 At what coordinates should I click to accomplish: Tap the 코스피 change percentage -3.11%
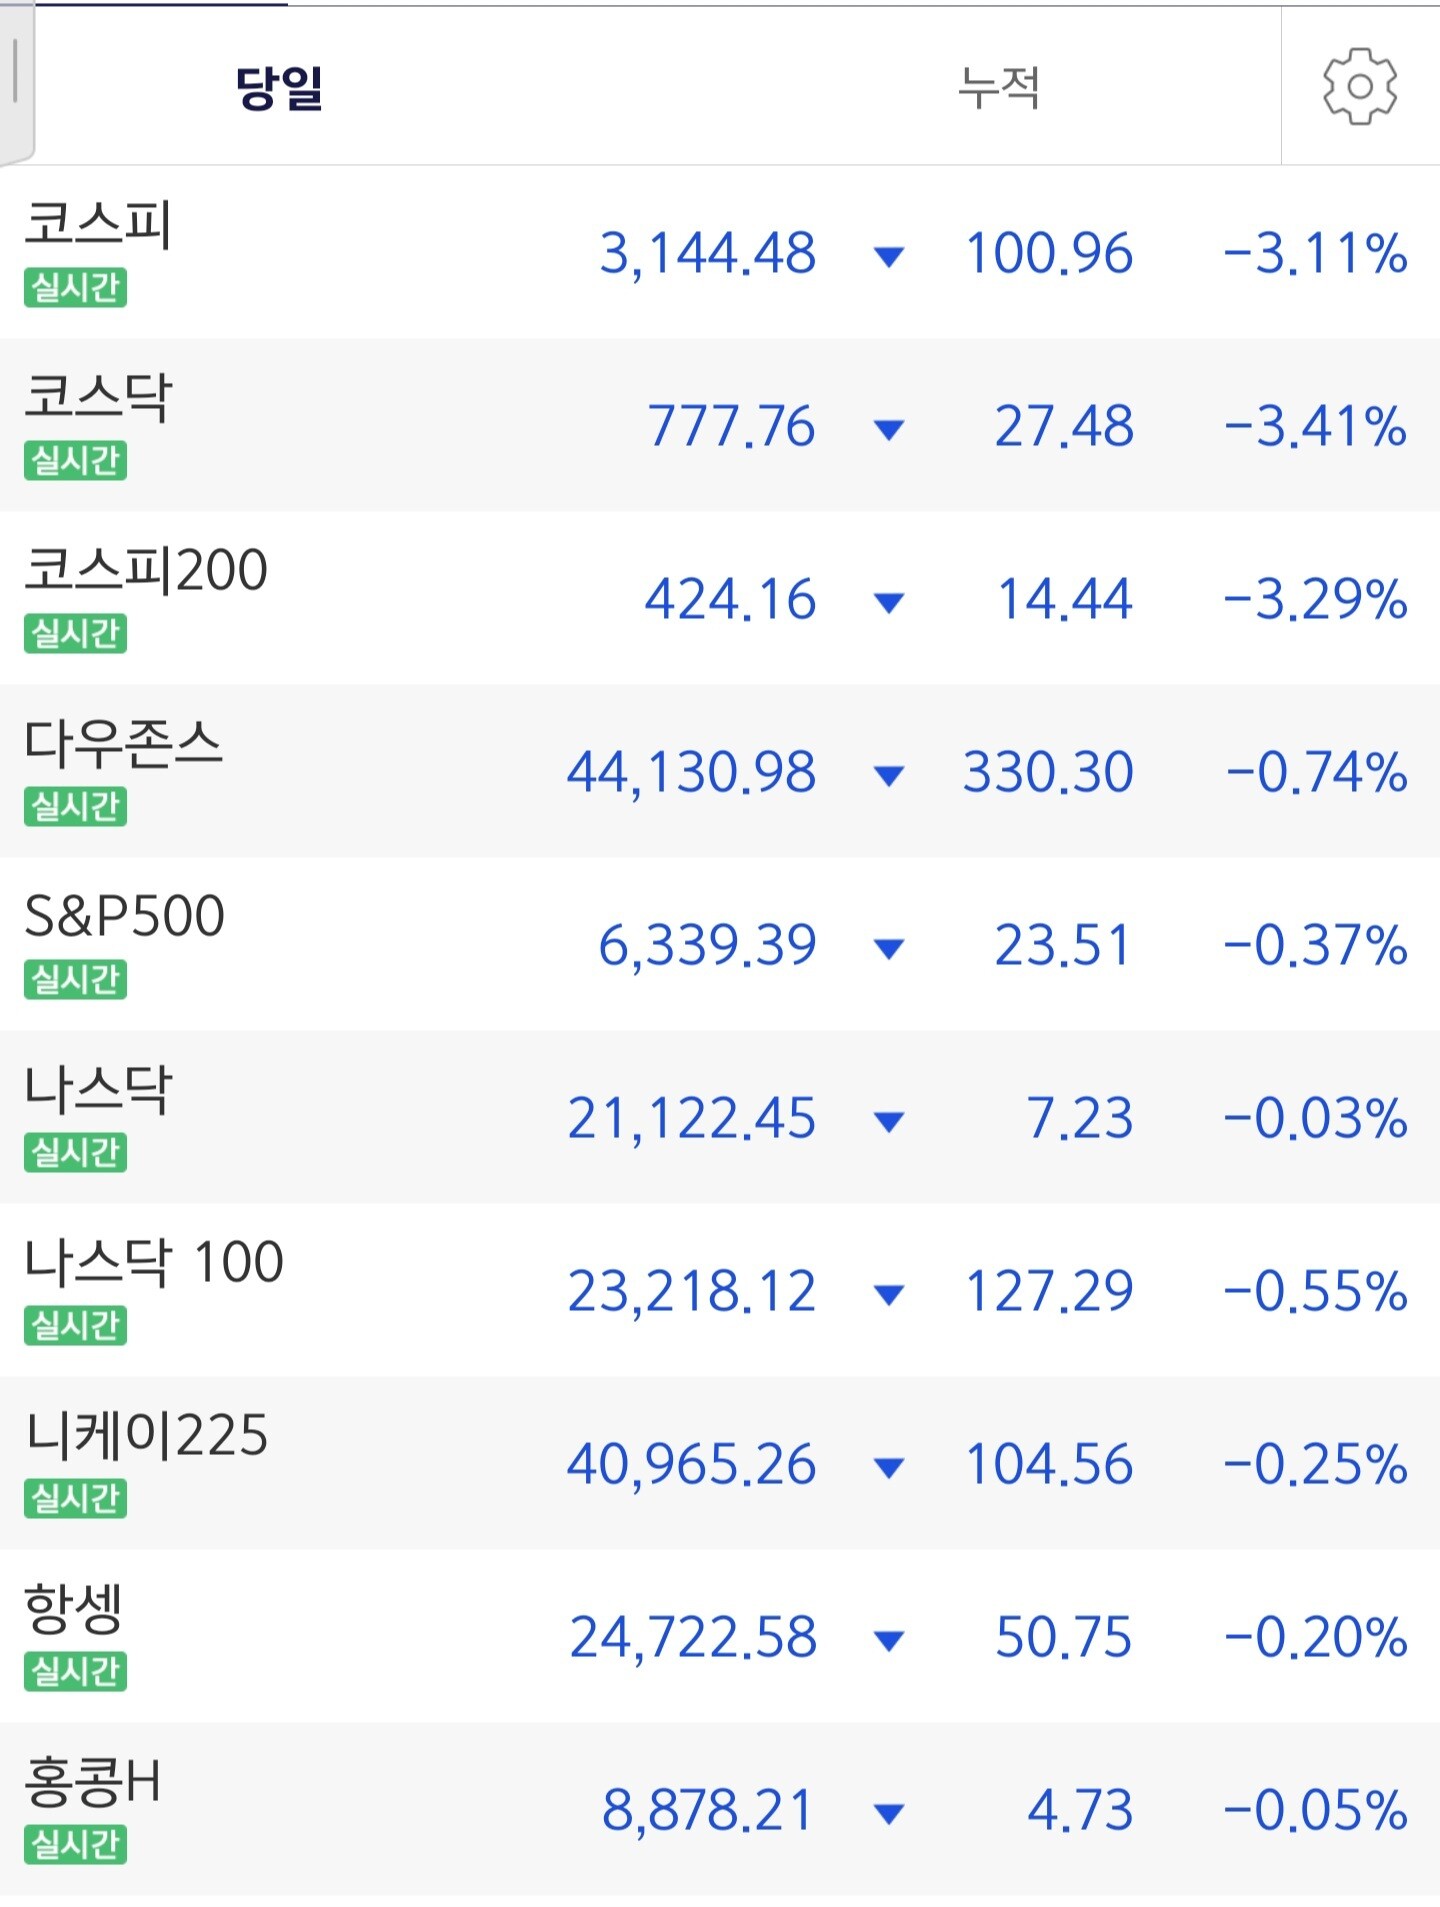[x=1316, y=253]
